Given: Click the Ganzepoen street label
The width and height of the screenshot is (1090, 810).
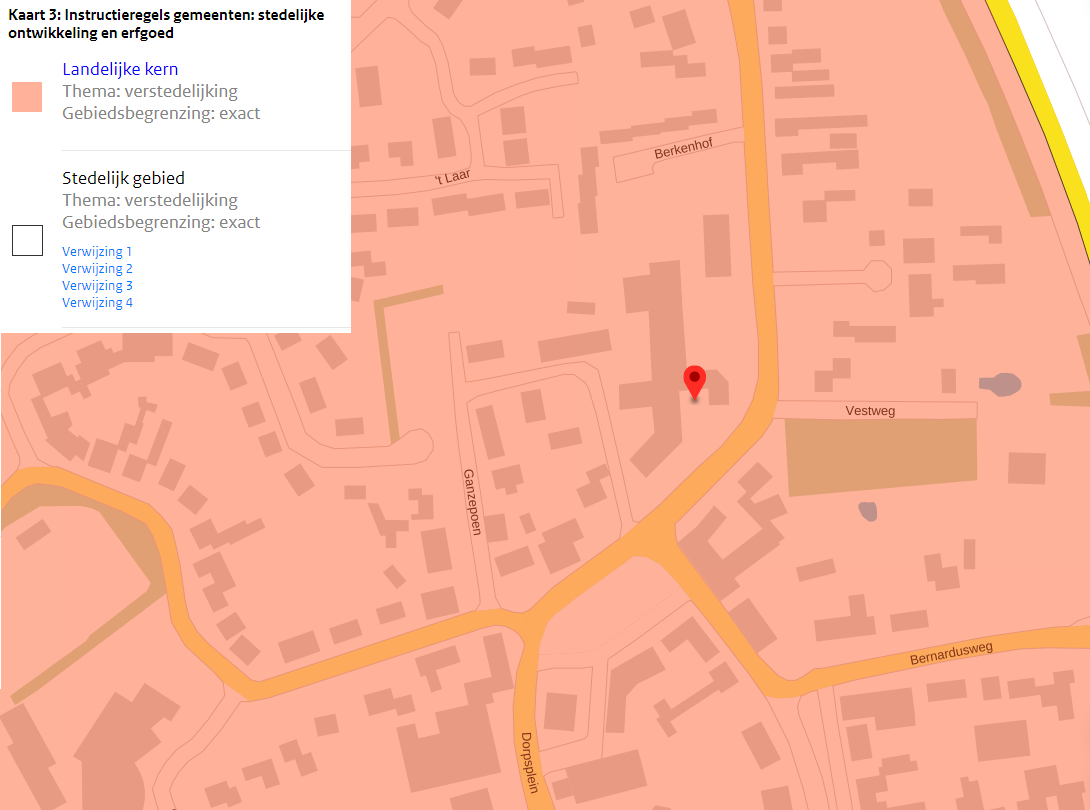Looking at the screenshot, I should tap(472, 502).
